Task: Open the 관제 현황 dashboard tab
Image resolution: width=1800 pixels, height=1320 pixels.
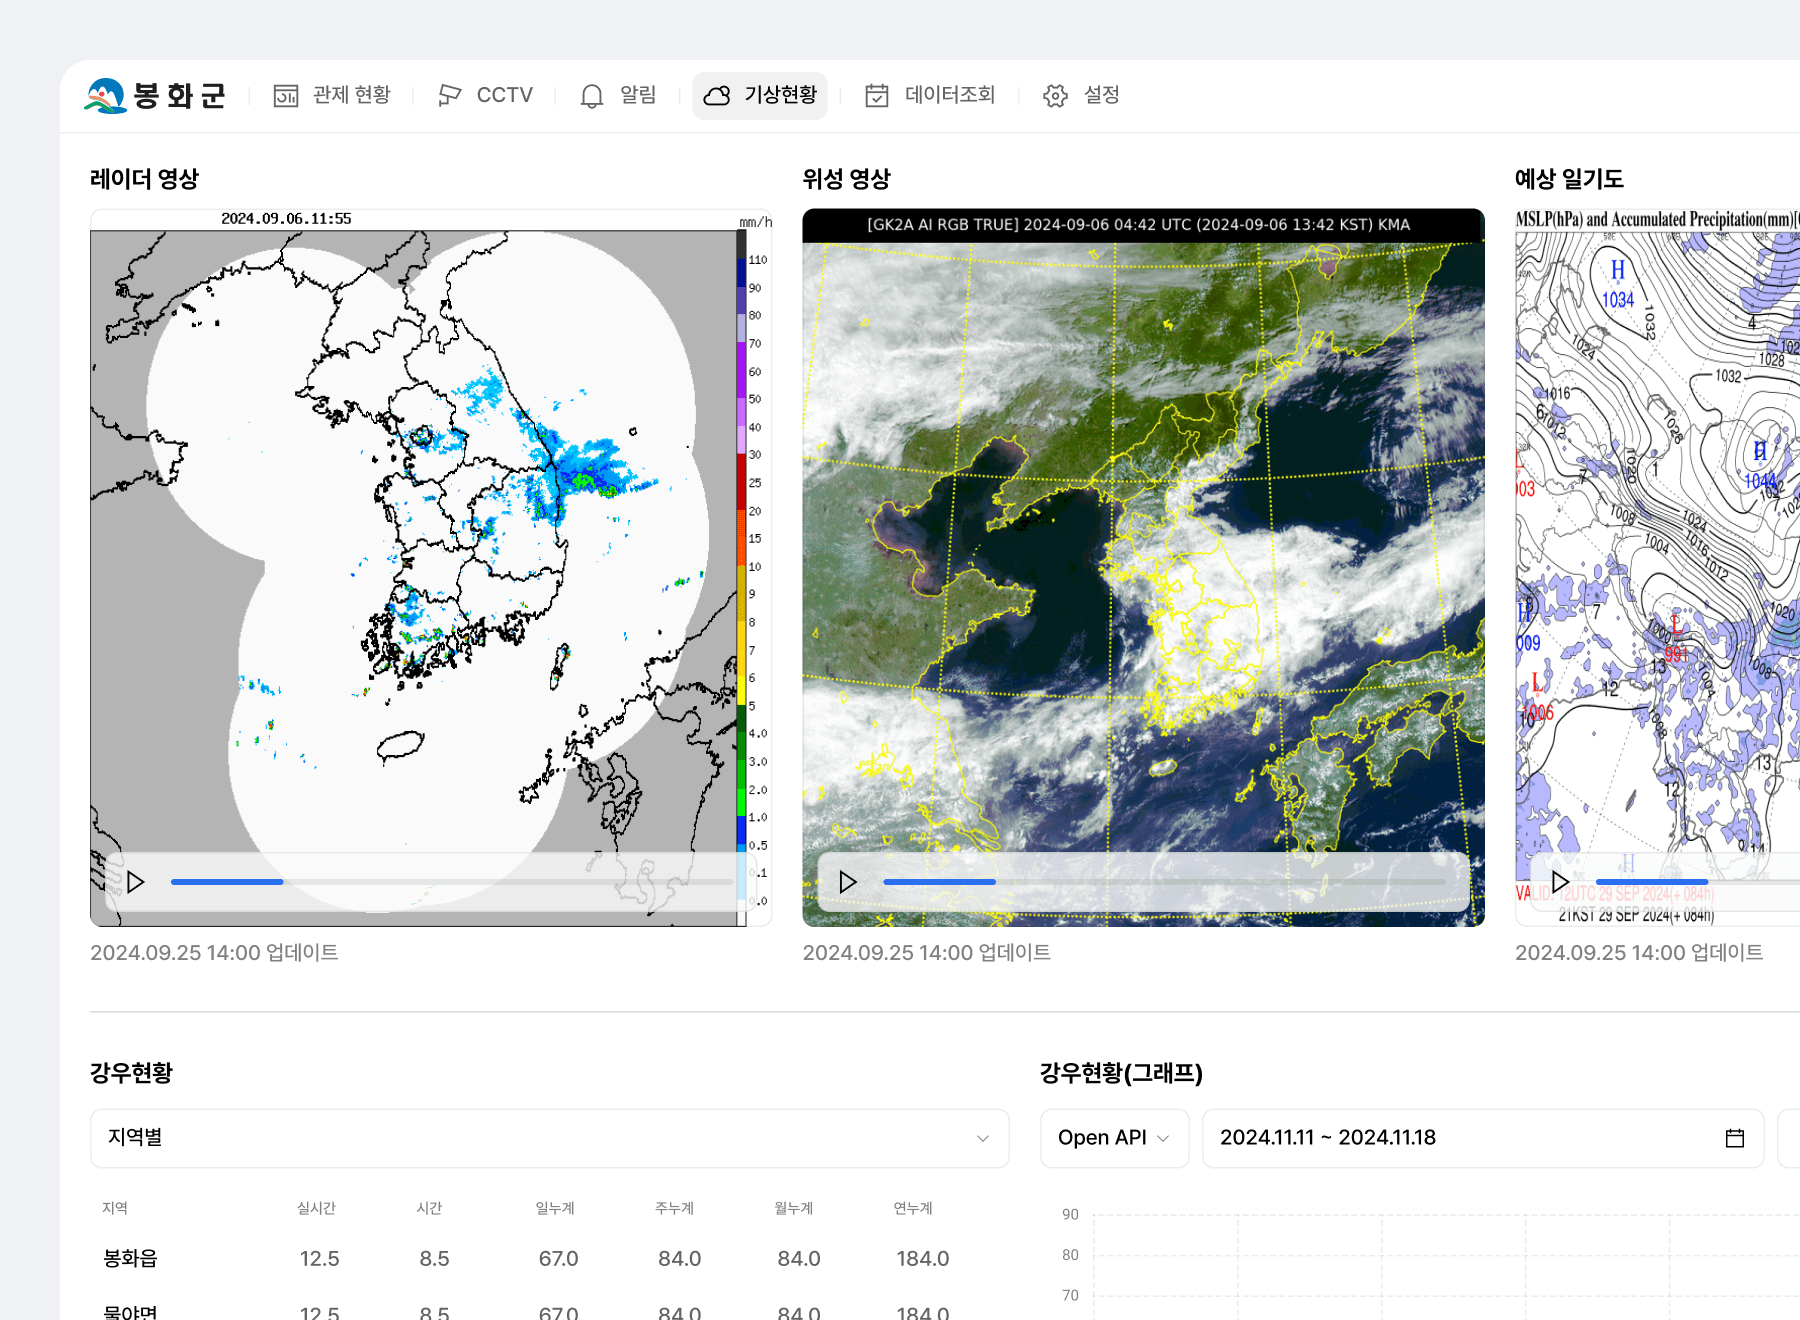Action: (331, 96)
